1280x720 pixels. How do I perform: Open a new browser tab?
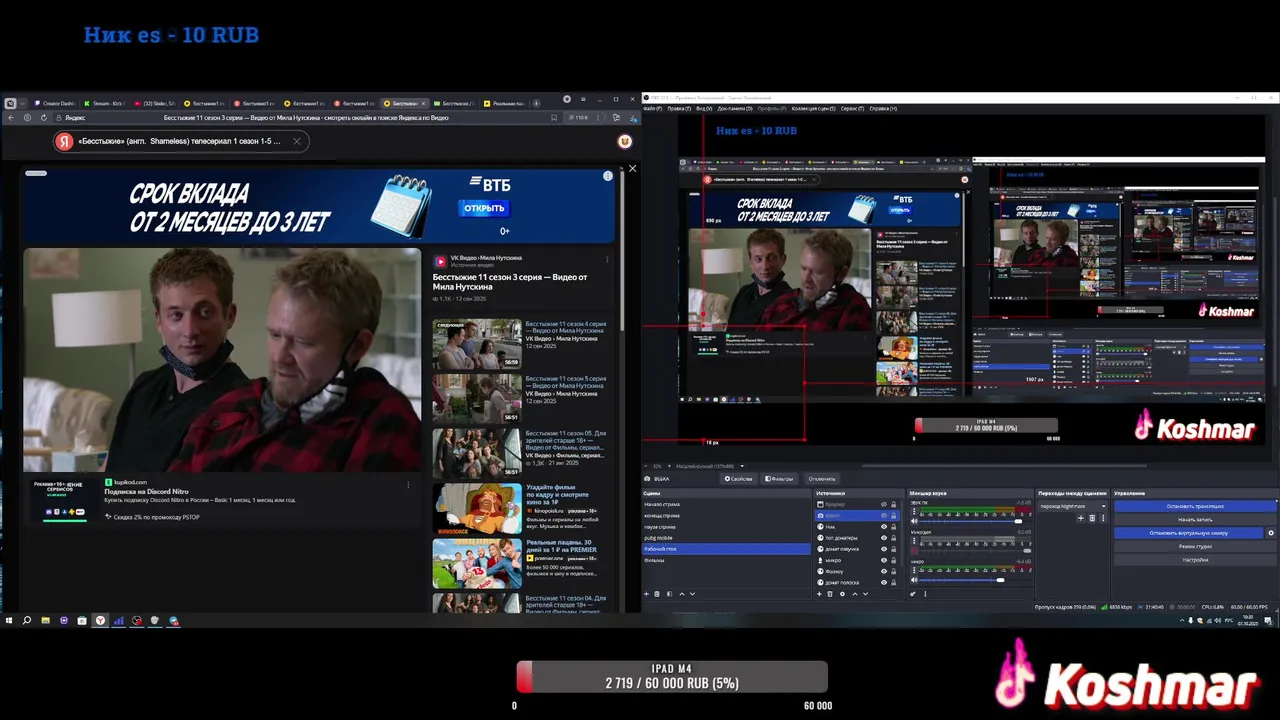(x=536, y=103)
